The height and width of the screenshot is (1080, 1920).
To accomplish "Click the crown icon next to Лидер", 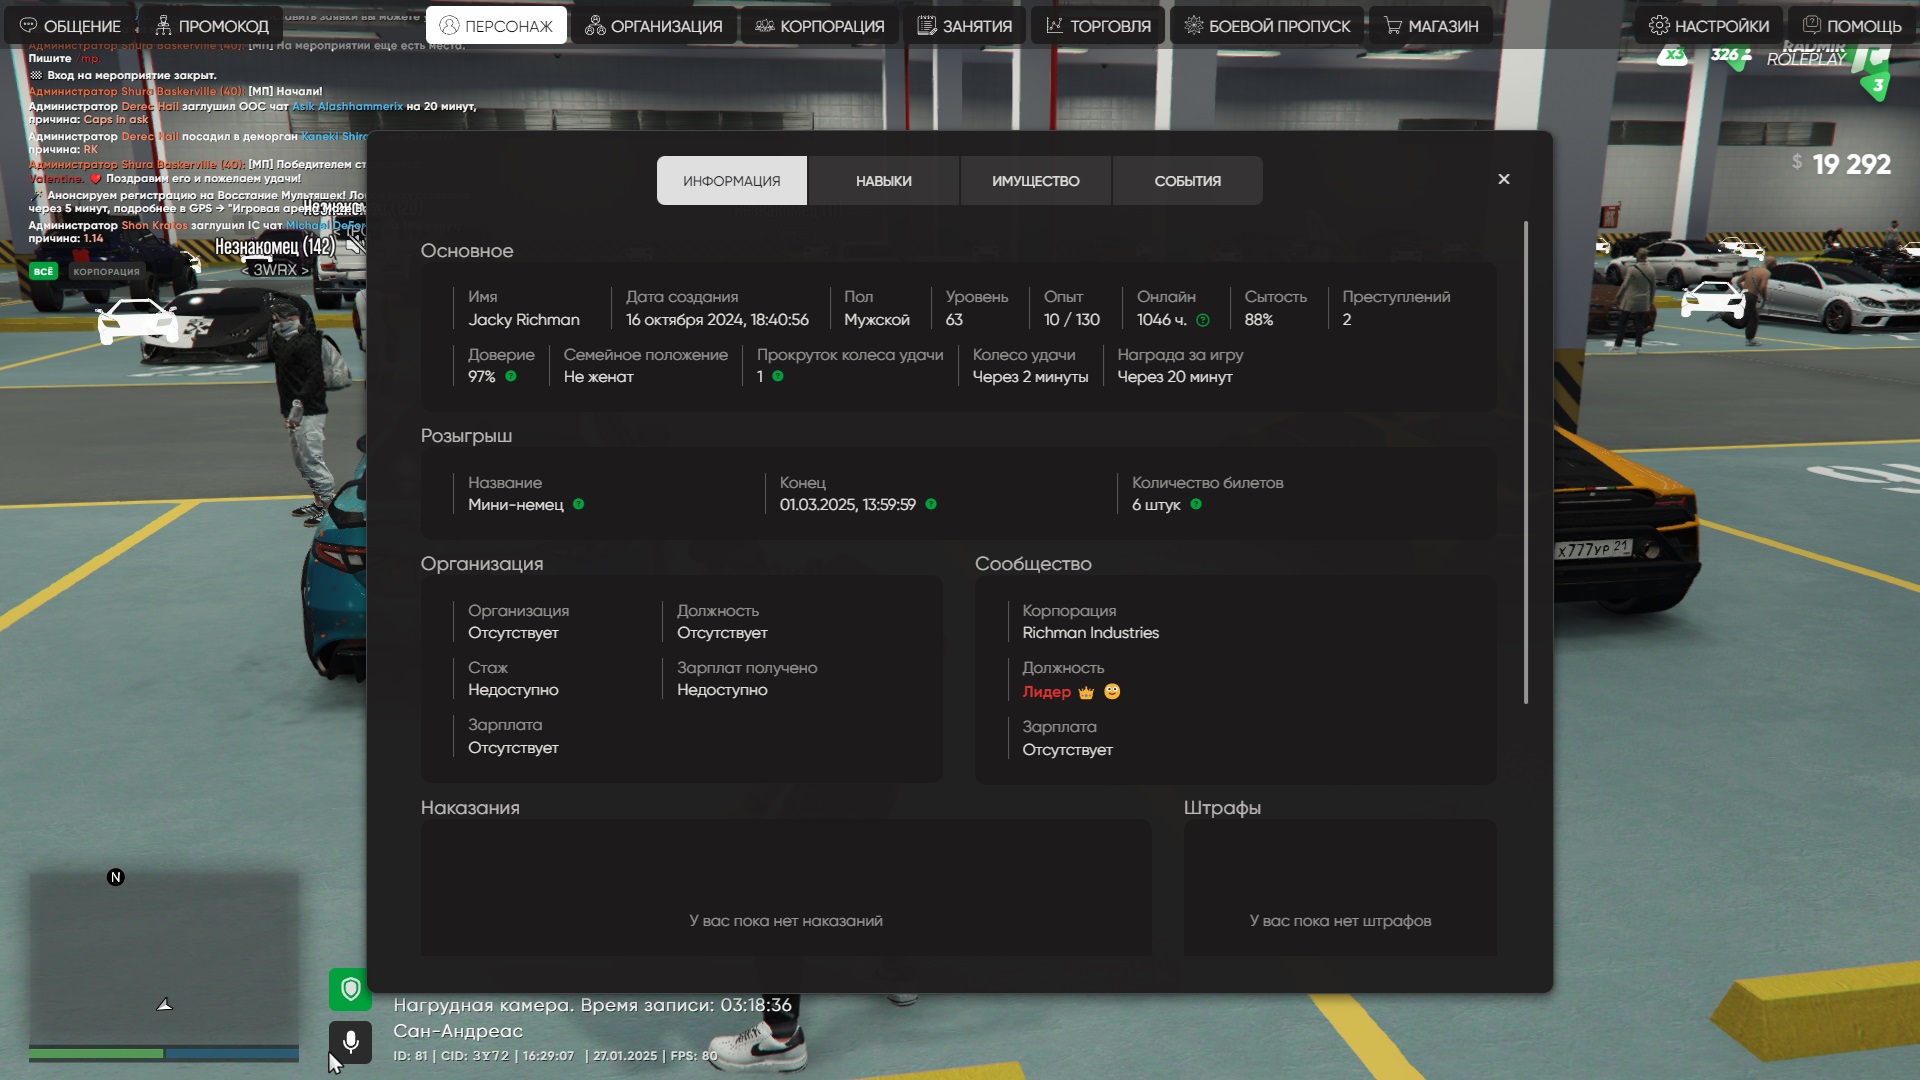I will (1086, 692).
